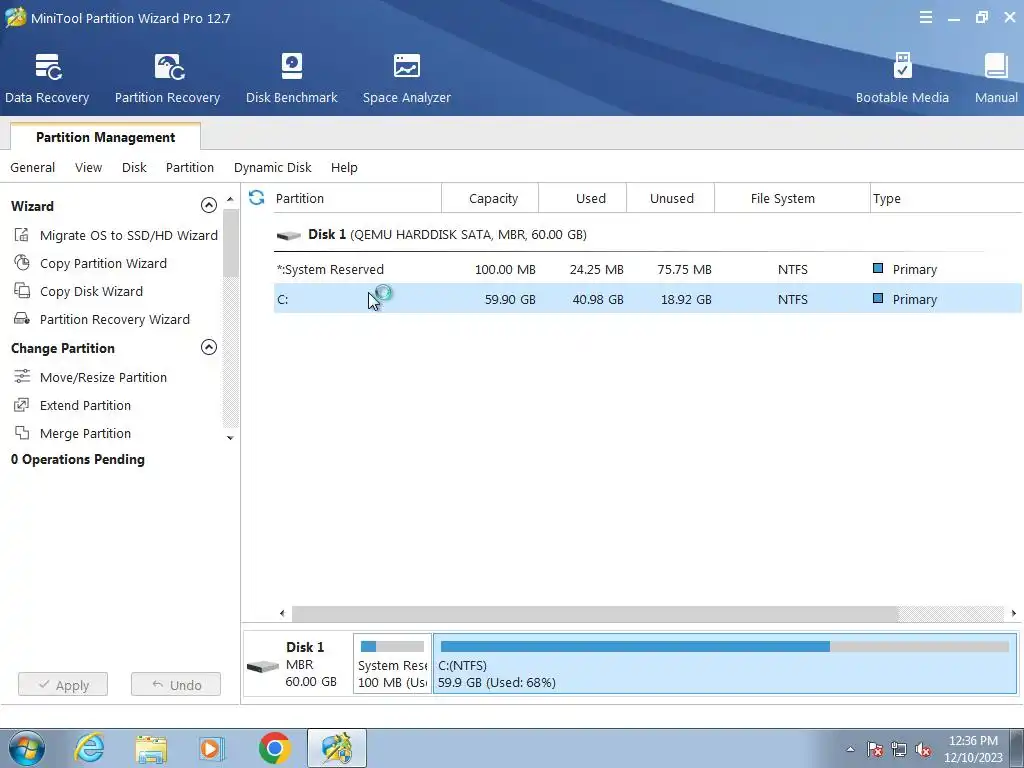Screen dimensions: 1024x768
Task: Open the Manual
Action: [x=996, y=78]
